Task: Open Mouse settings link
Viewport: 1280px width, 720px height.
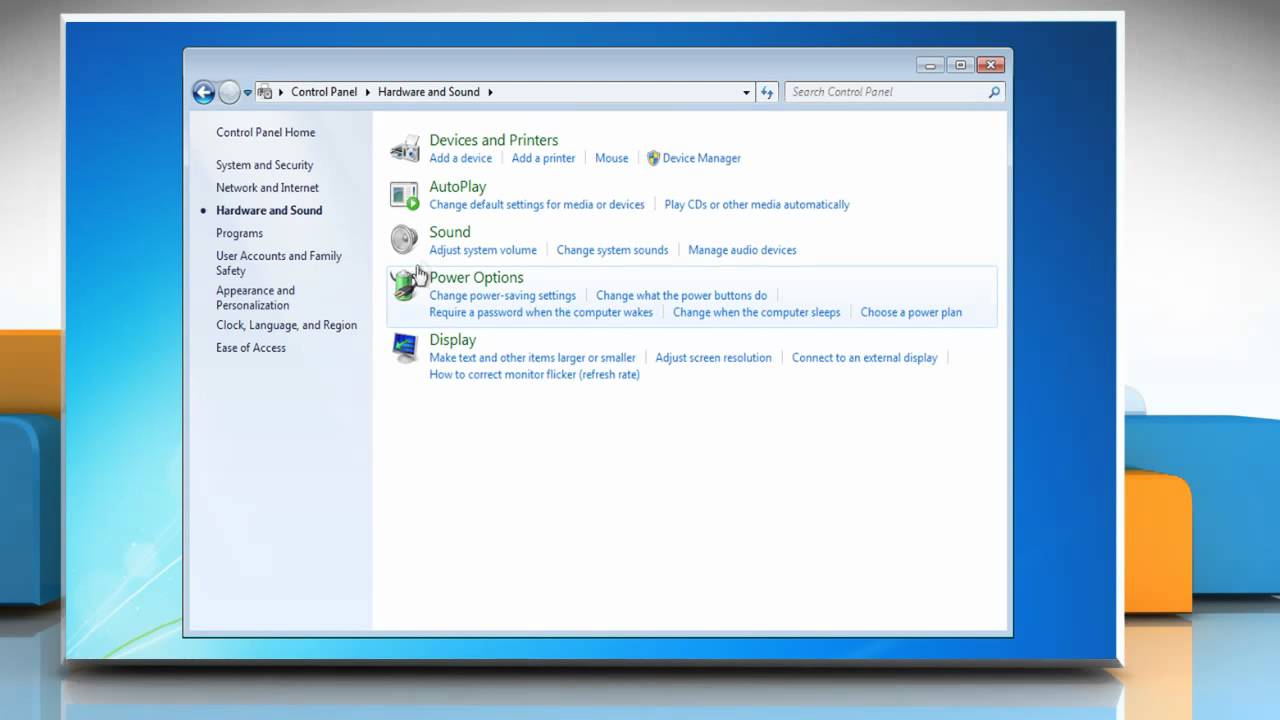Action: point(612,158)
